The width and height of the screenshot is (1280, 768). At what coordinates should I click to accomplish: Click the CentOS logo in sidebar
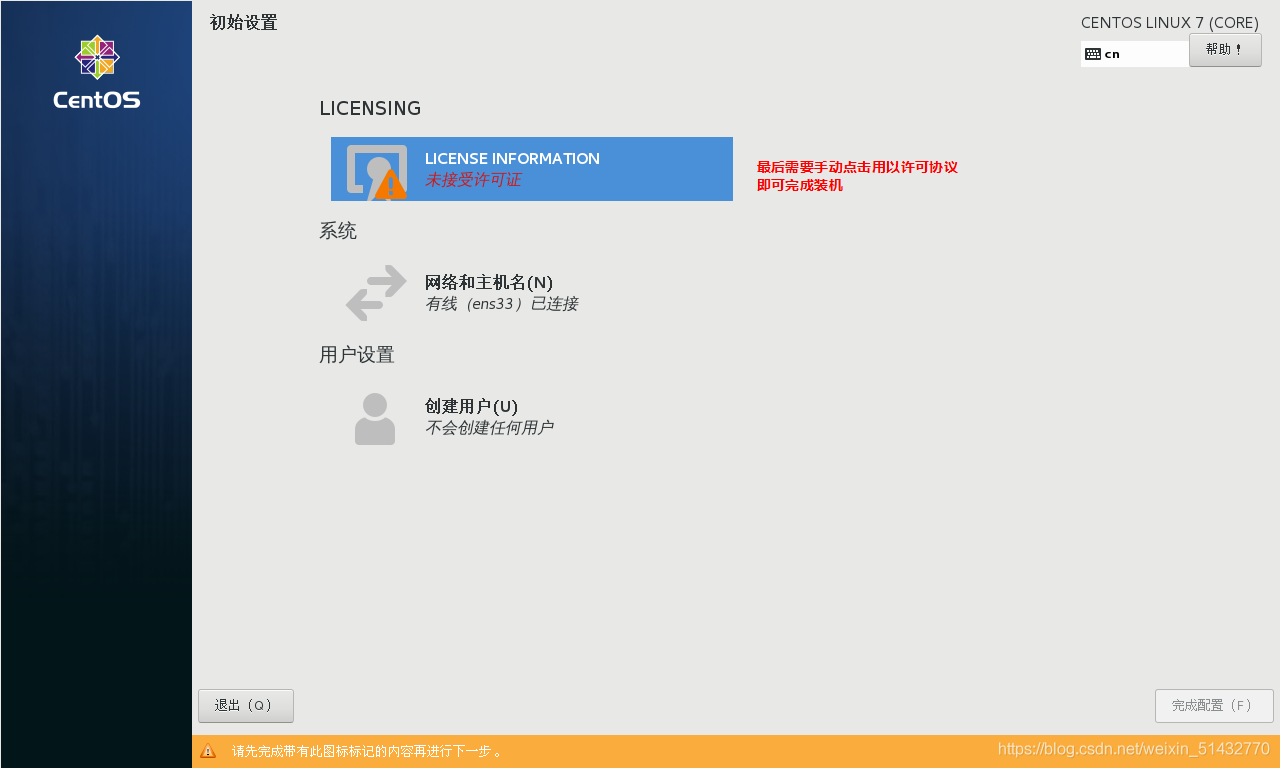(x=97, y=72)
